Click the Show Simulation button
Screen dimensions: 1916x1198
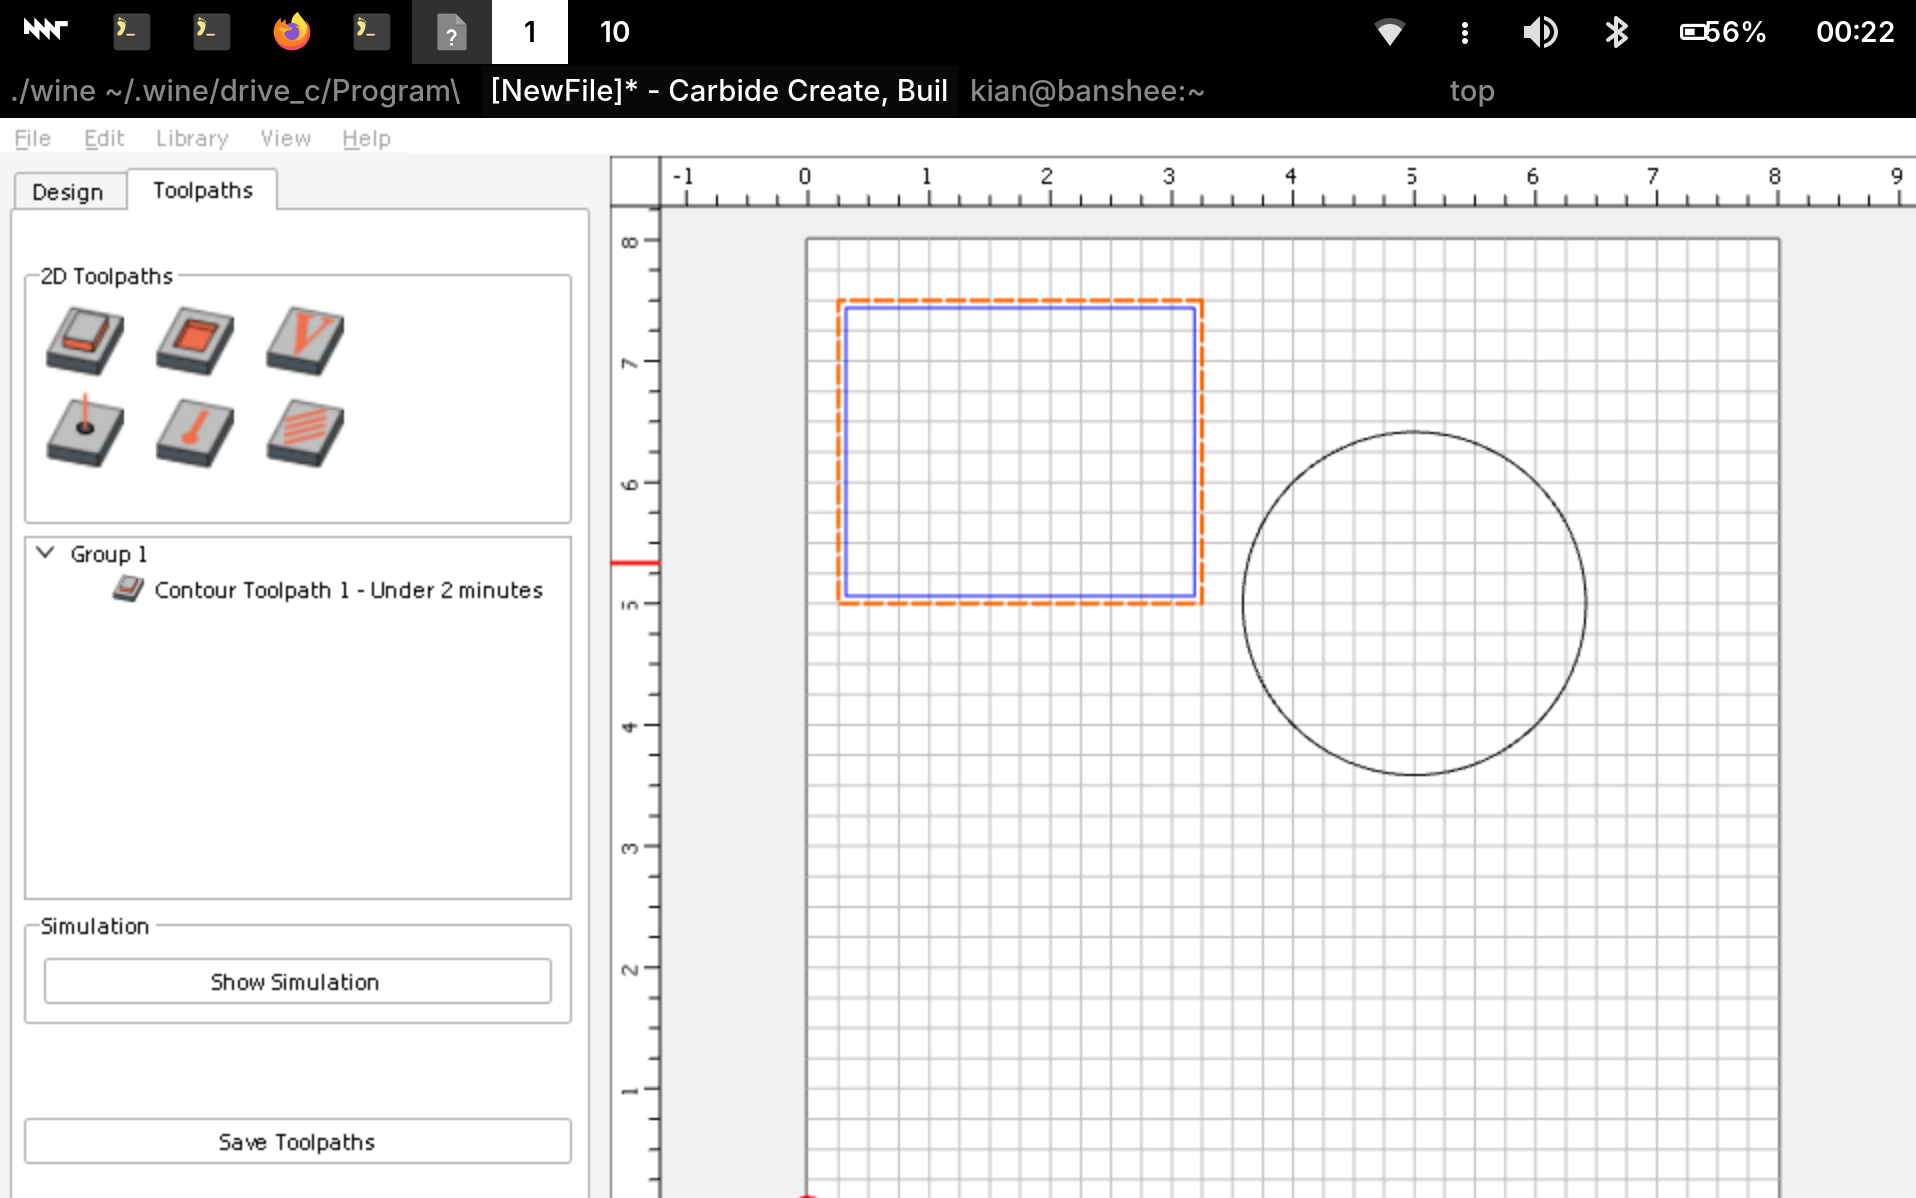pos(297,981)
